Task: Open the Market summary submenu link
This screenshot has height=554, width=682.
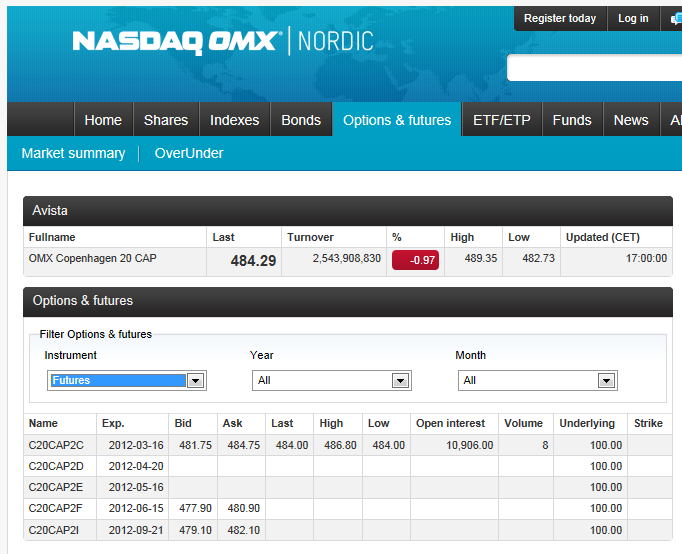Action: (x=73, y=153)
